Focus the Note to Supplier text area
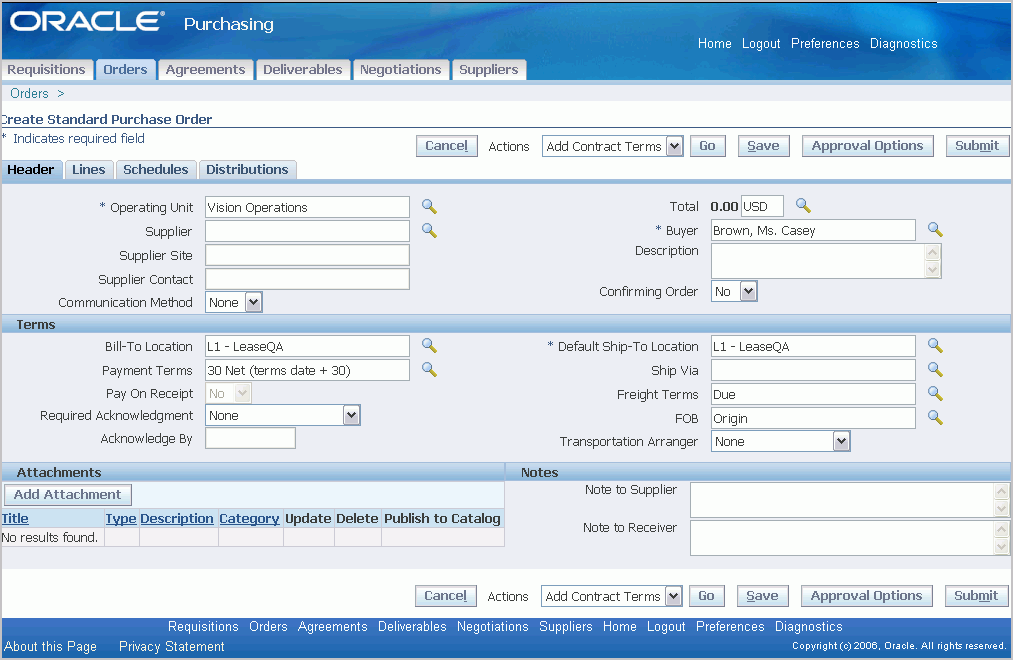This screenshot has height=660, width=1013. (x=842, y=500)
